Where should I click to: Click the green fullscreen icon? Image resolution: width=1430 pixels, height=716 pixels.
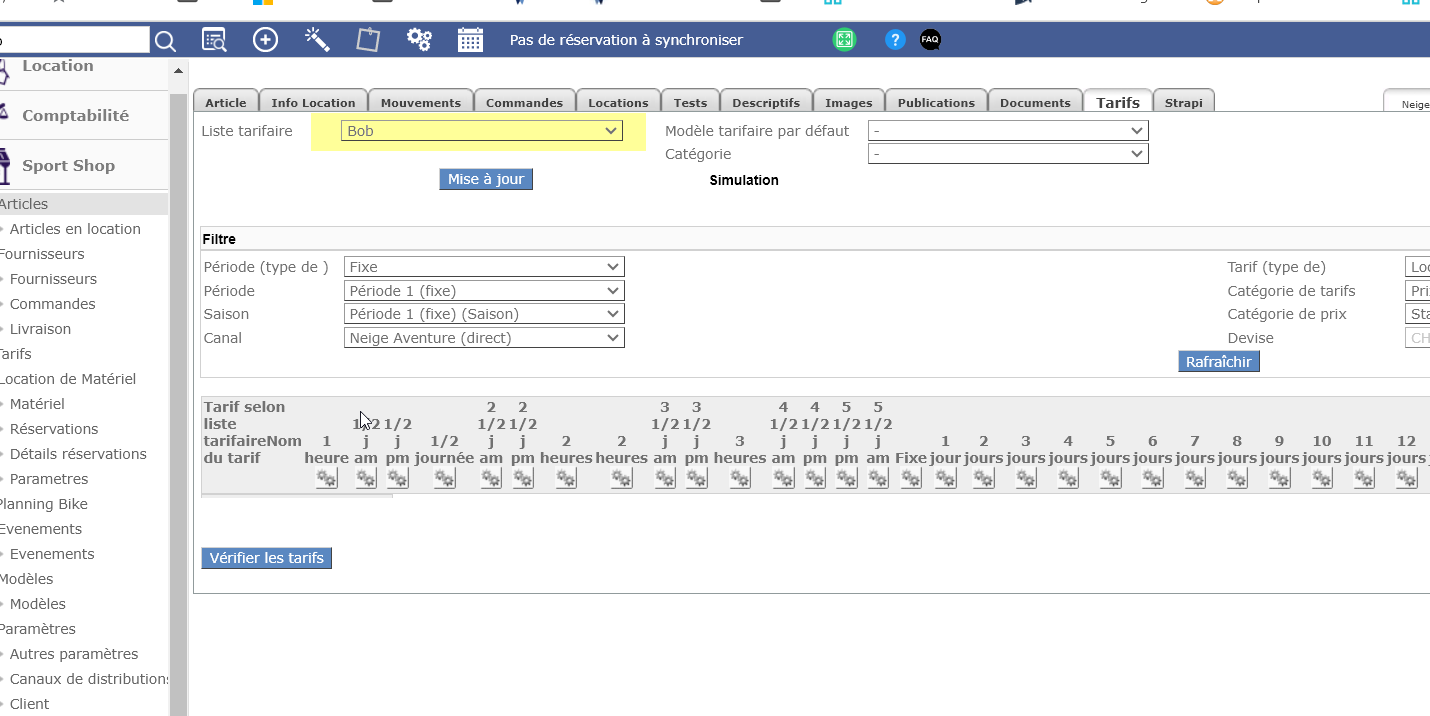point(844,40)
